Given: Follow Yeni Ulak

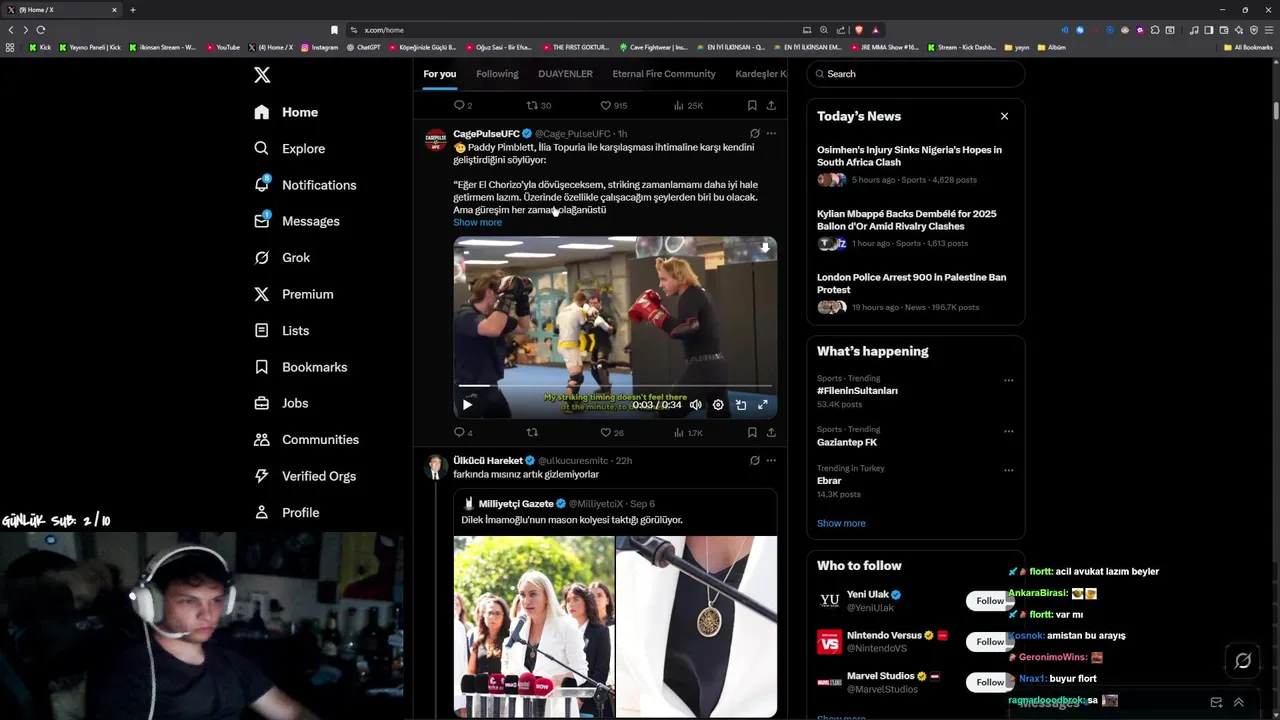Looking at the screenshot, I should coord(990,601).
